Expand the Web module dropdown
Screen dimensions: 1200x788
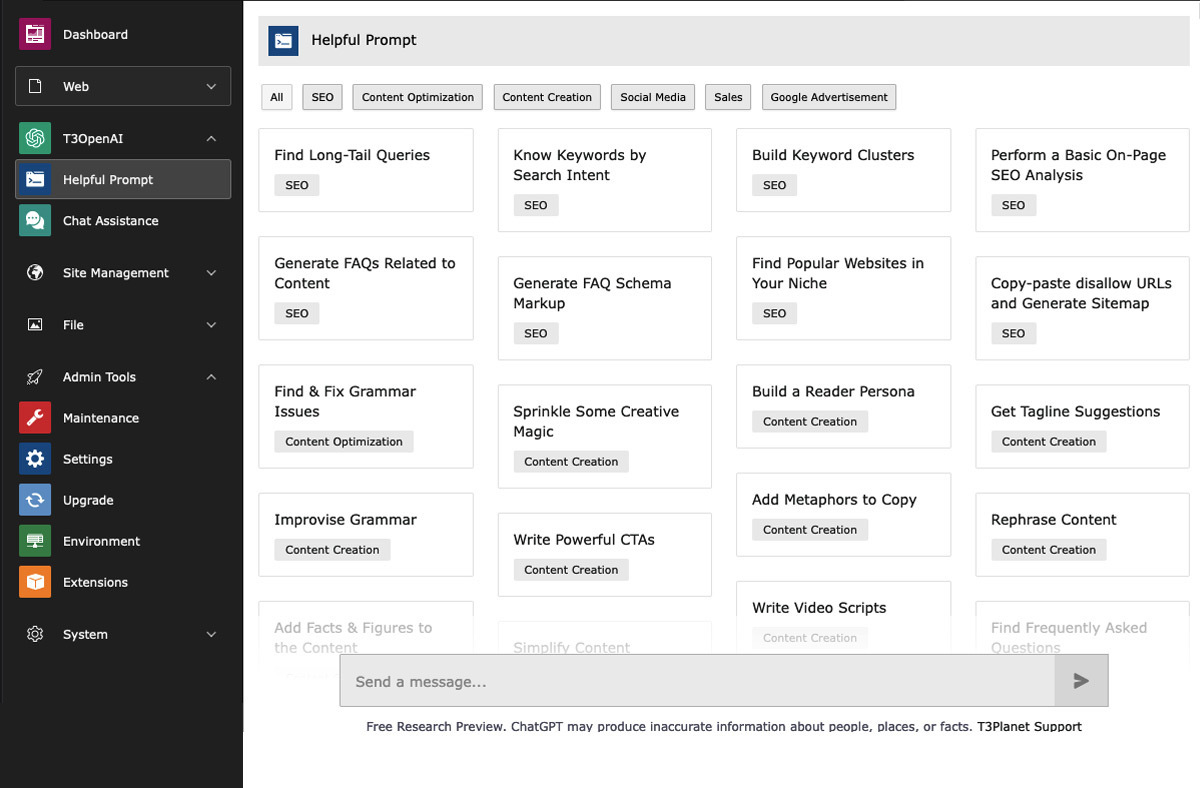tap(211, 87)
